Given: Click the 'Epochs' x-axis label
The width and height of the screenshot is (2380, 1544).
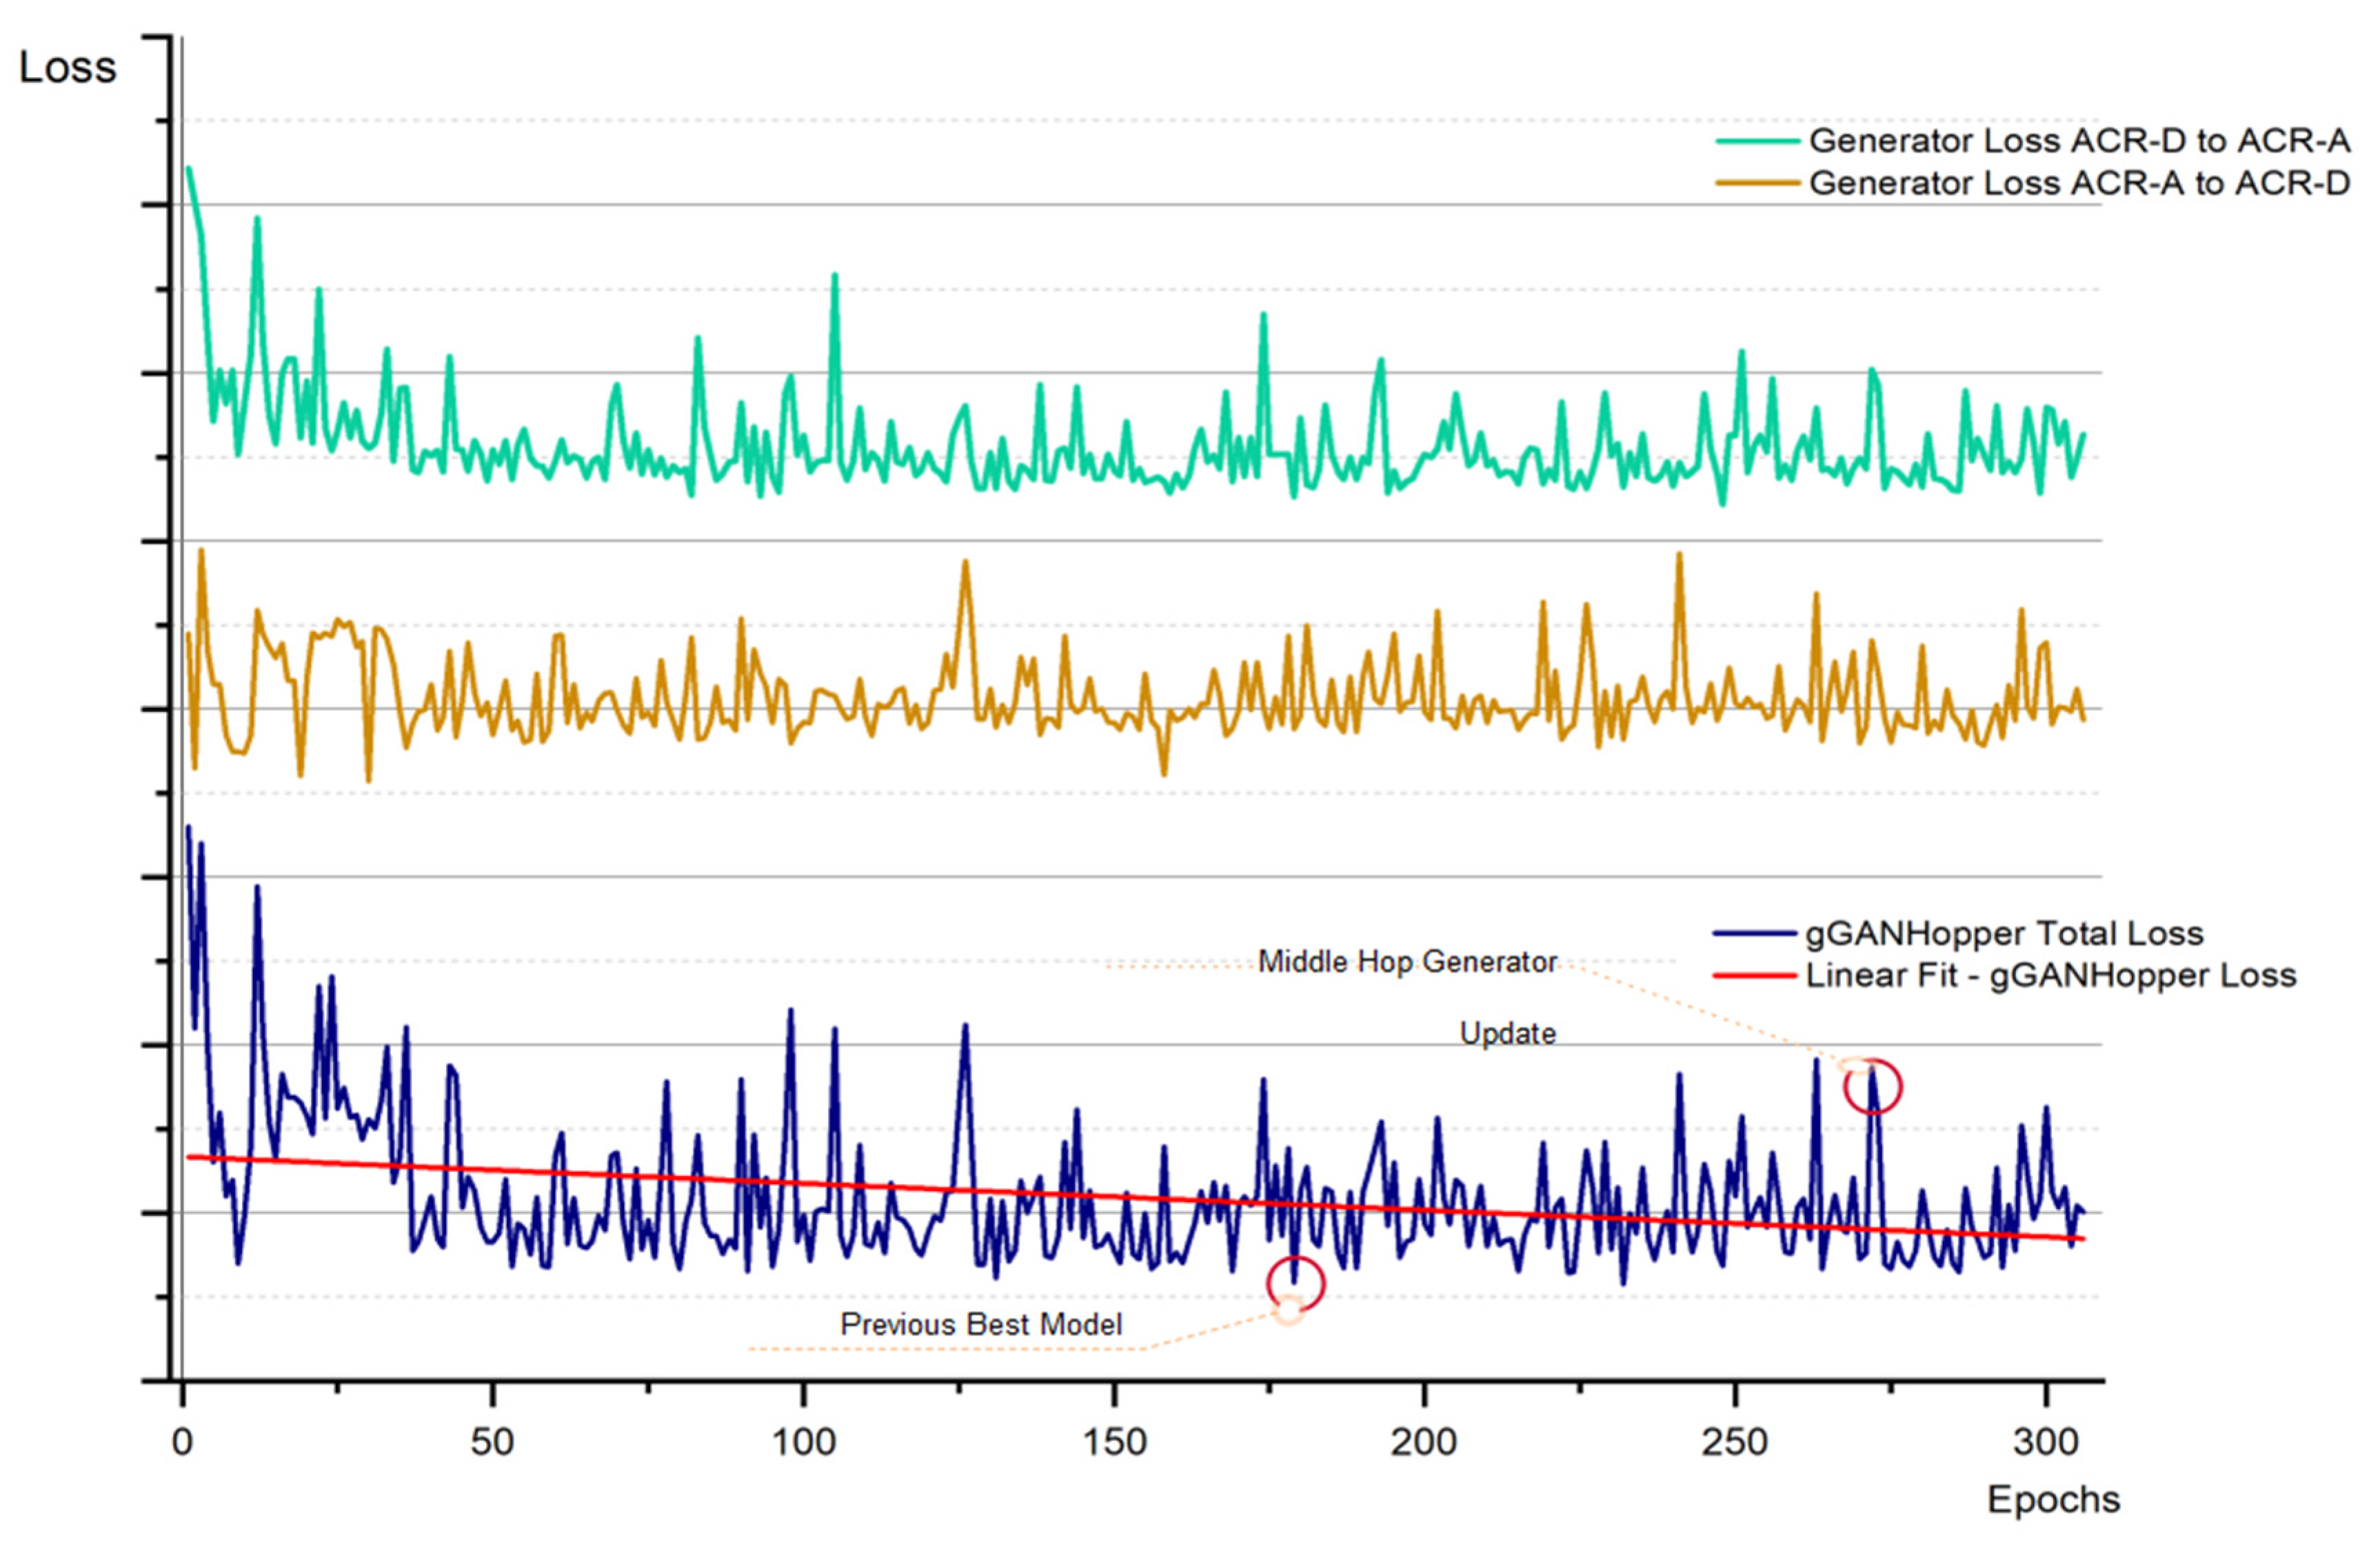Looking at the screenshot, I should pos(2053,1500).
